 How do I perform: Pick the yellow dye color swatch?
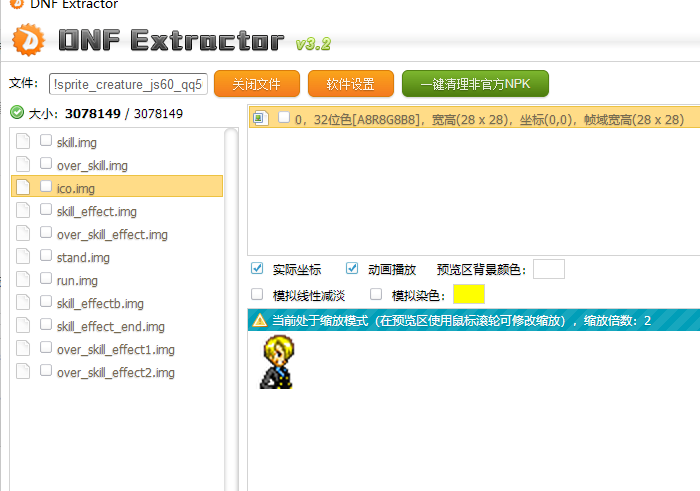[x=469, y=294]
